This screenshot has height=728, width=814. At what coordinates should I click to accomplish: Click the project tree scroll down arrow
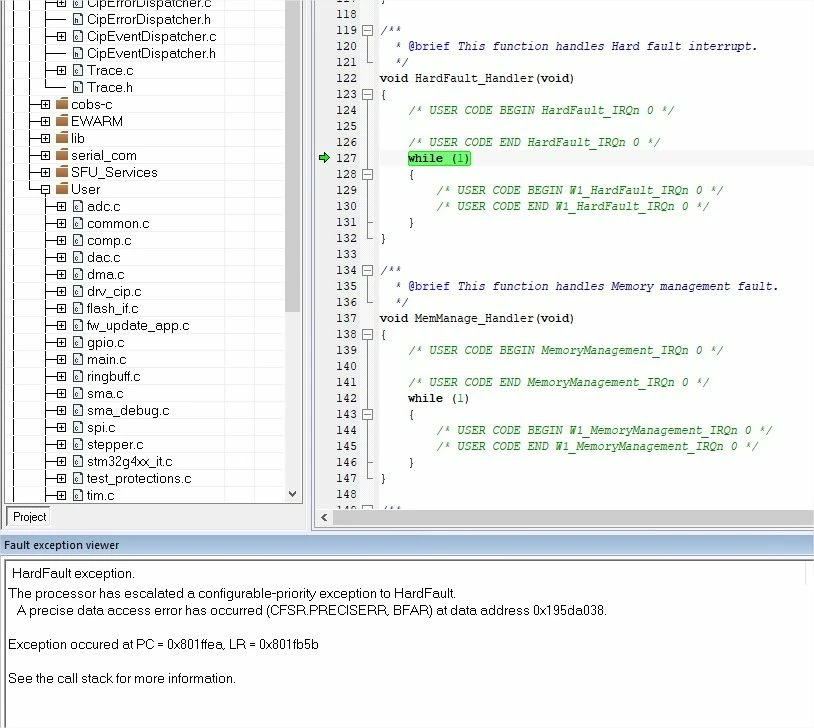292,494
